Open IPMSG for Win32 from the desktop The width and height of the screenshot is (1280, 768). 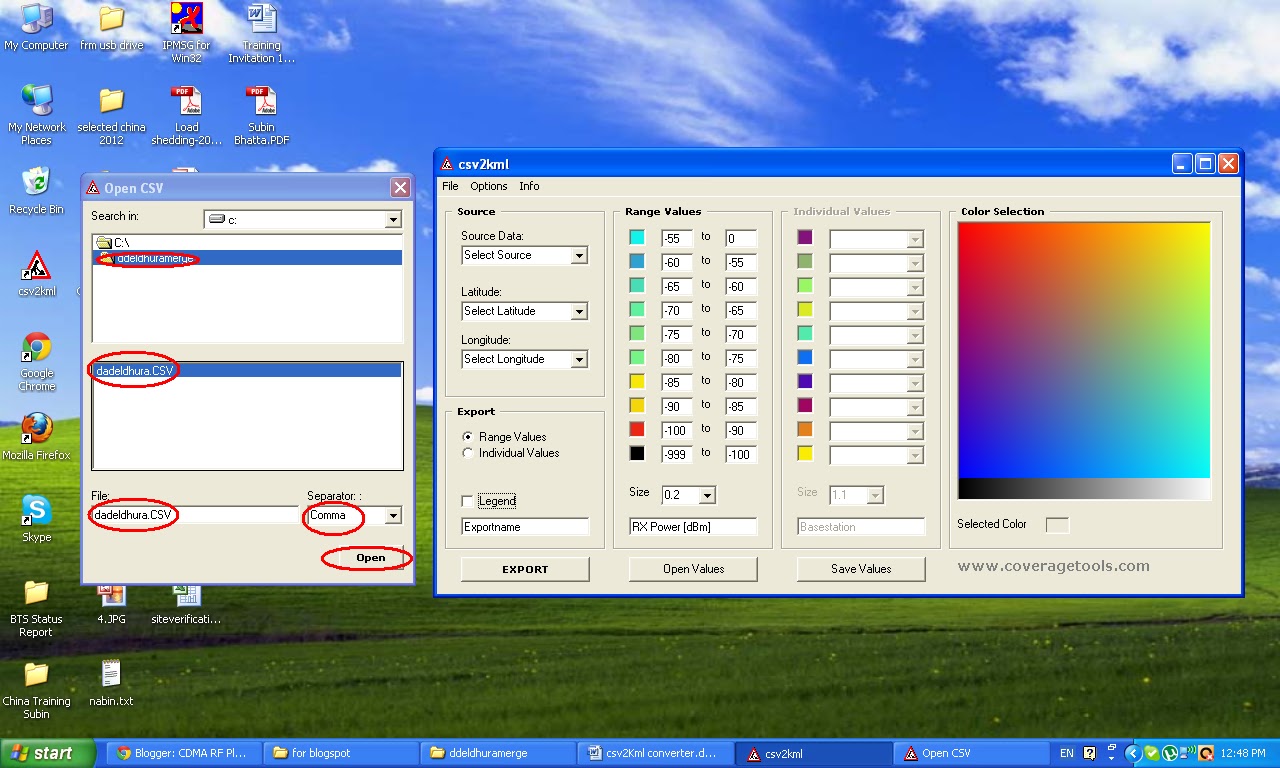point(185,18)
